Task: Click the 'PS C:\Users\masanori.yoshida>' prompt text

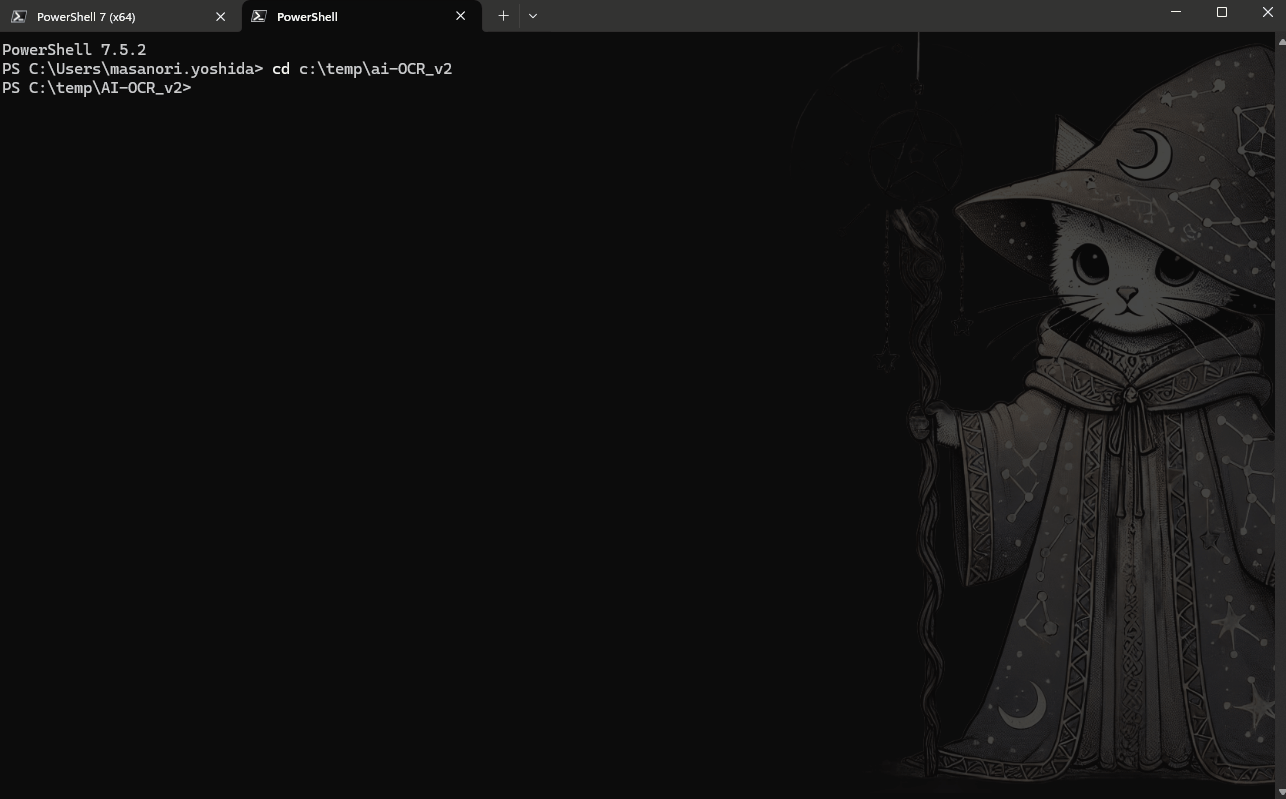Action: [x=132, y=68]
